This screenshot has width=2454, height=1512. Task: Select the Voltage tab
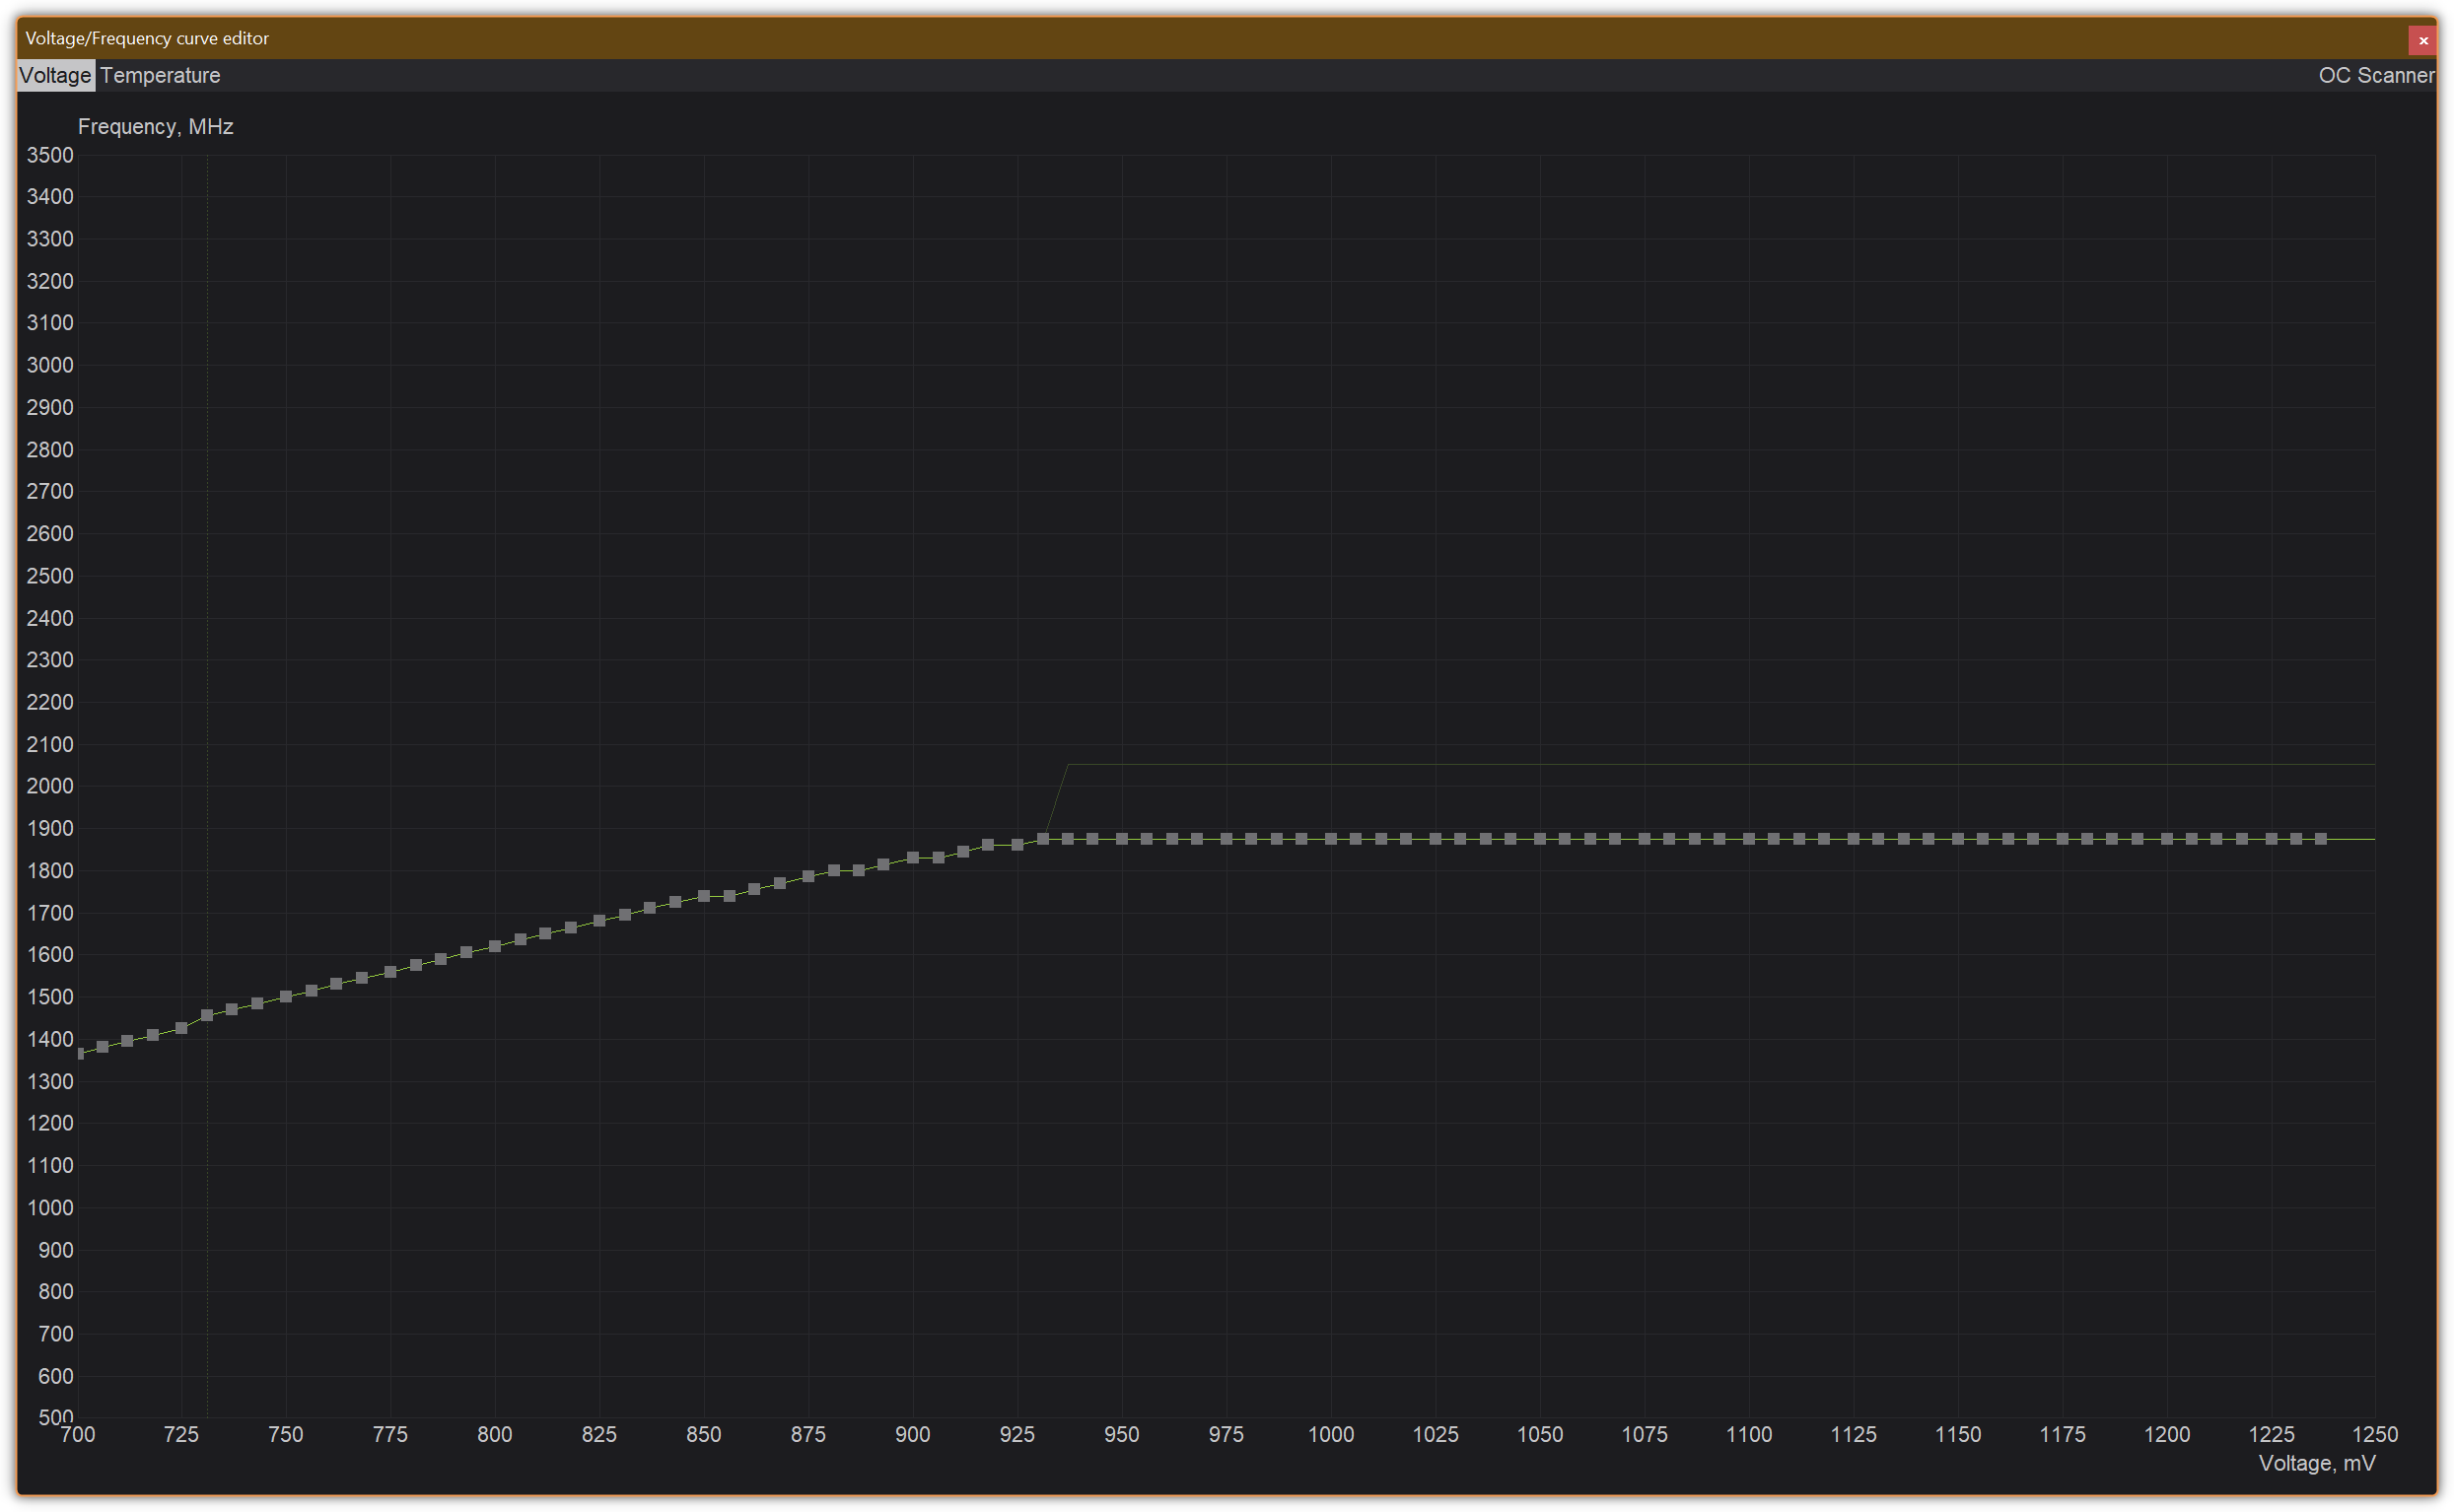[55, 75]
